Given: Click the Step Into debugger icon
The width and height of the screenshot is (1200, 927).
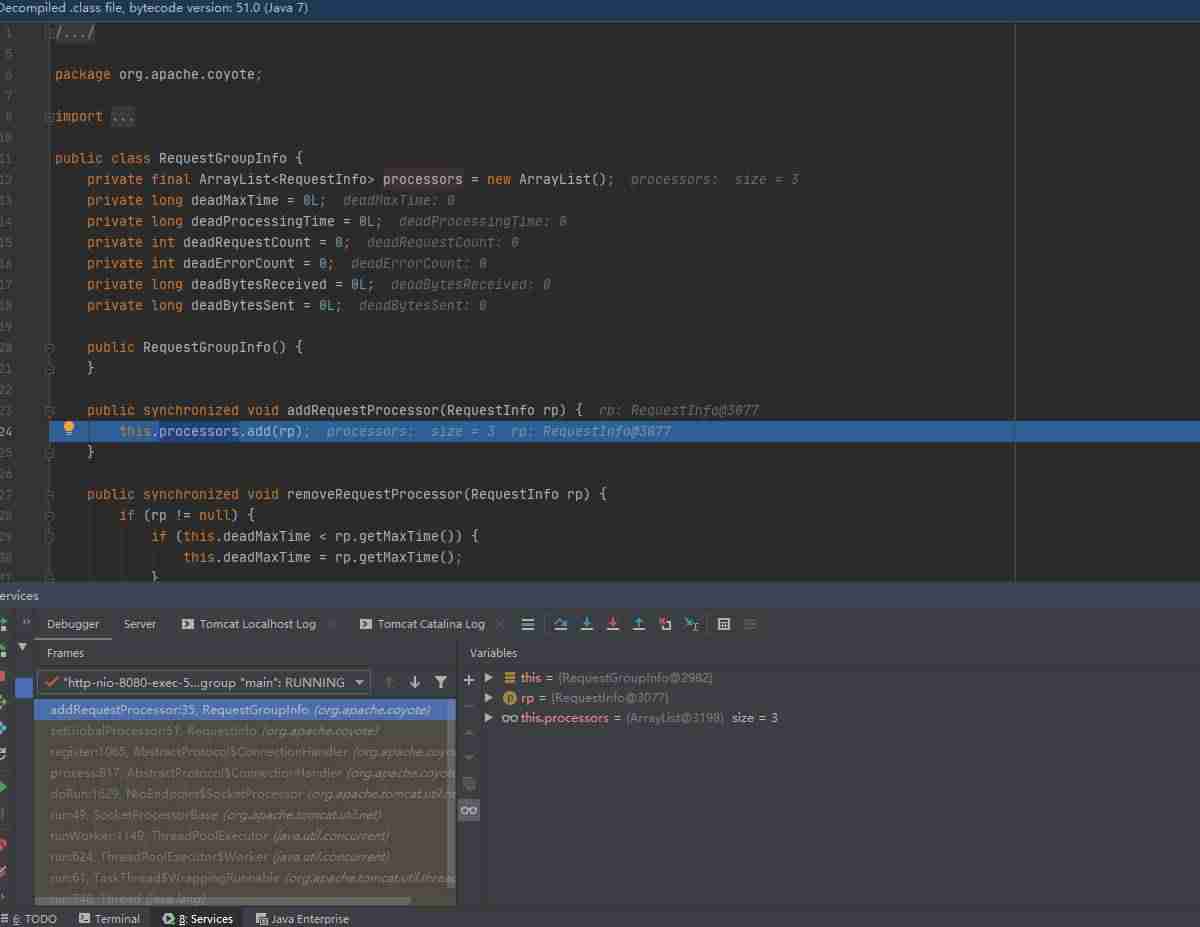Looking at the screenshot, I should 587,624.
